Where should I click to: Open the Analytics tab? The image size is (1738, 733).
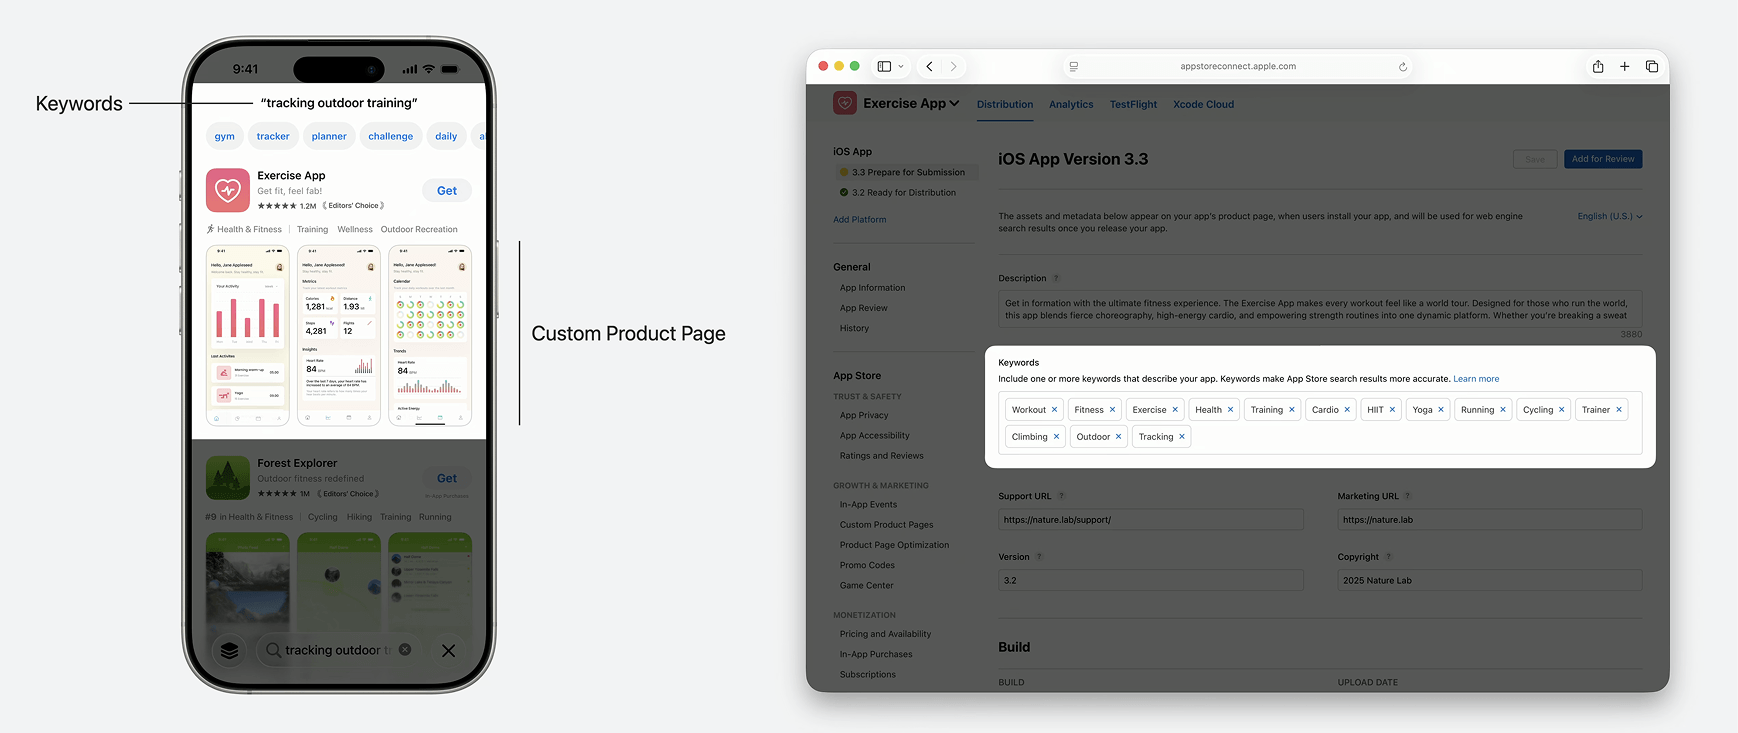coord(1071,104)
